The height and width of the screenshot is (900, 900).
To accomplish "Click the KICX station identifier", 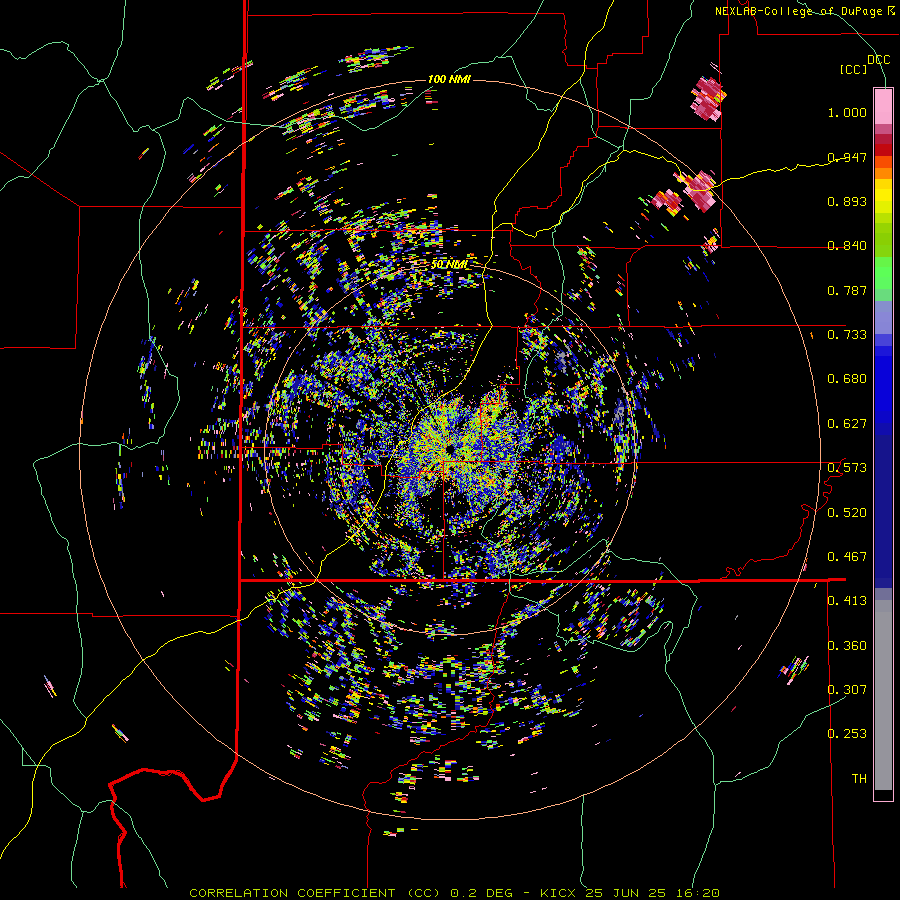I will [x=559, y=893].
